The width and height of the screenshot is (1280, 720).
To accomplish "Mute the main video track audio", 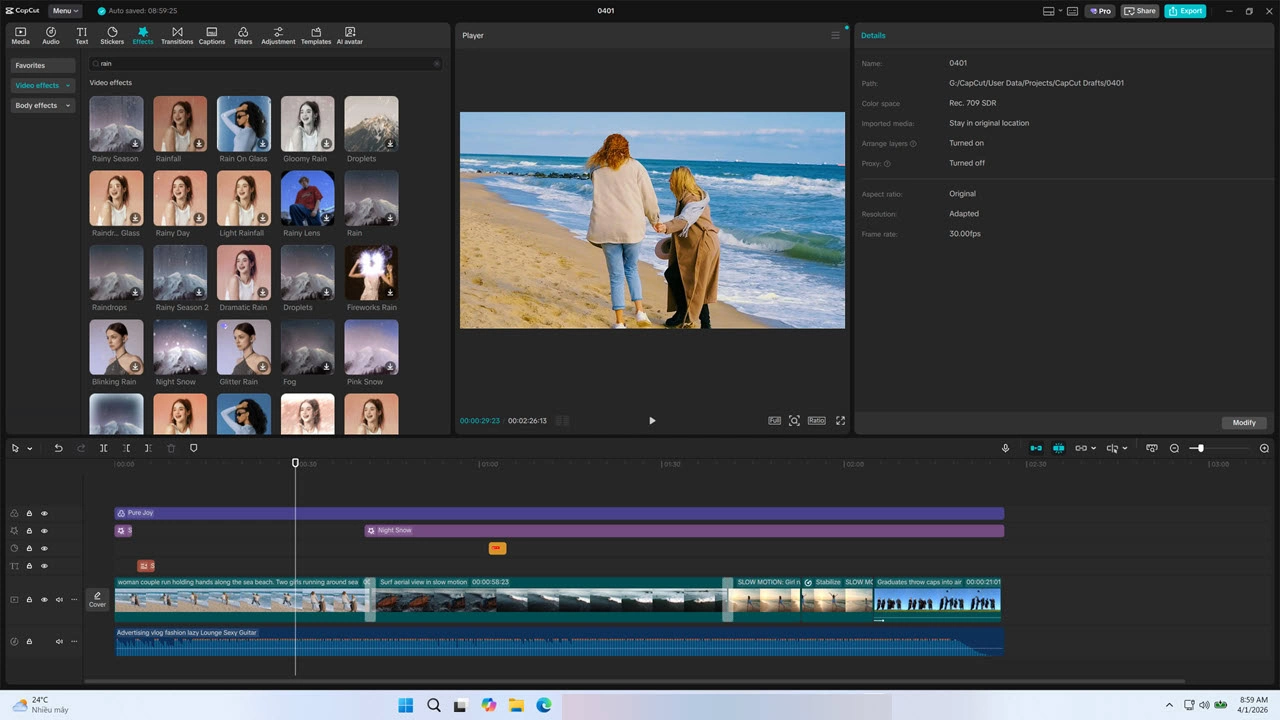I will point(59,600).
